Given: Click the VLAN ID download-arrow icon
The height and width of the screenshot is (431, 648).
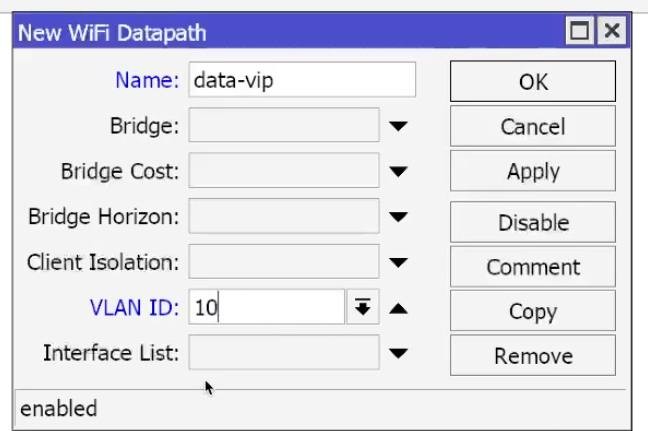Looking at the screenshot, I should click(x=363, y=307).
